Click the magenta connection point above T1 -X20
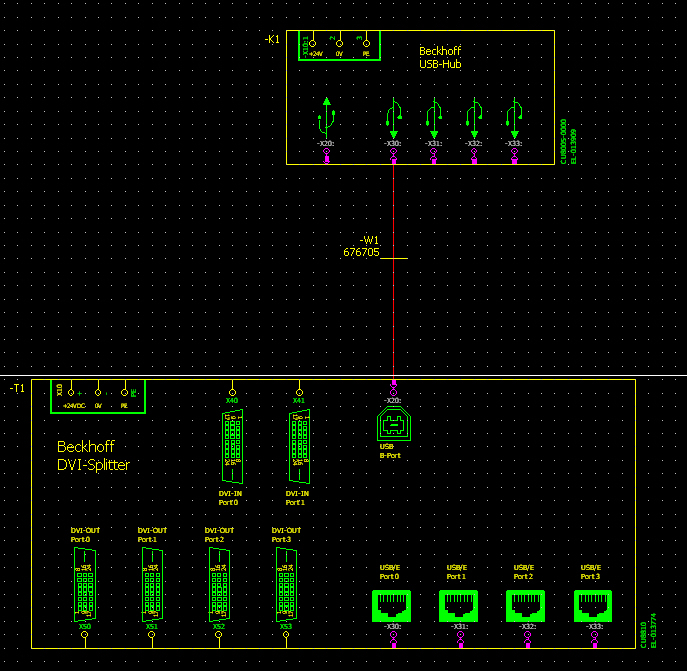 coord(393,388)
